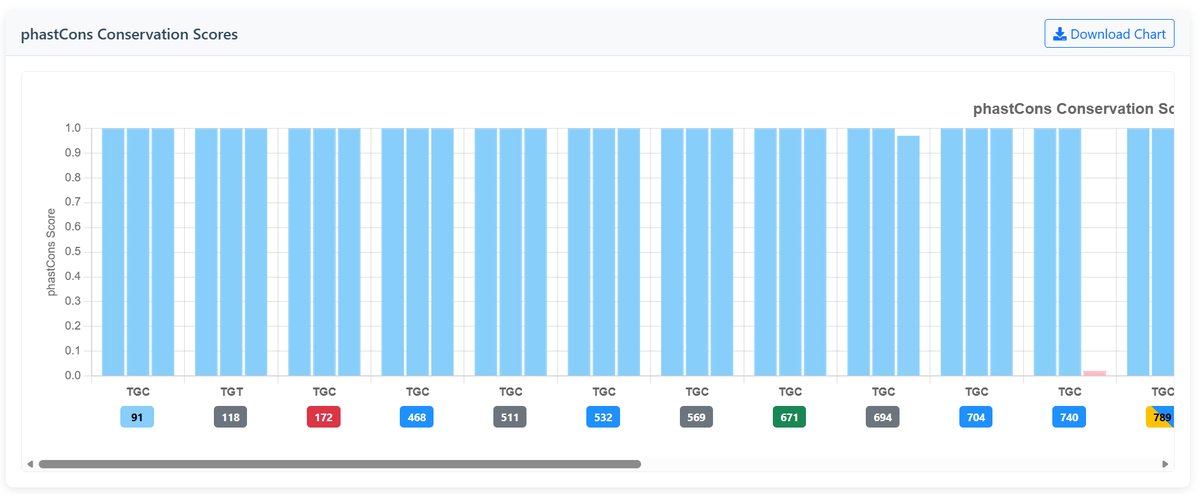Click the Download Chart button
The width and height of the screenshot is (1200, 495).
point(1109,34)
